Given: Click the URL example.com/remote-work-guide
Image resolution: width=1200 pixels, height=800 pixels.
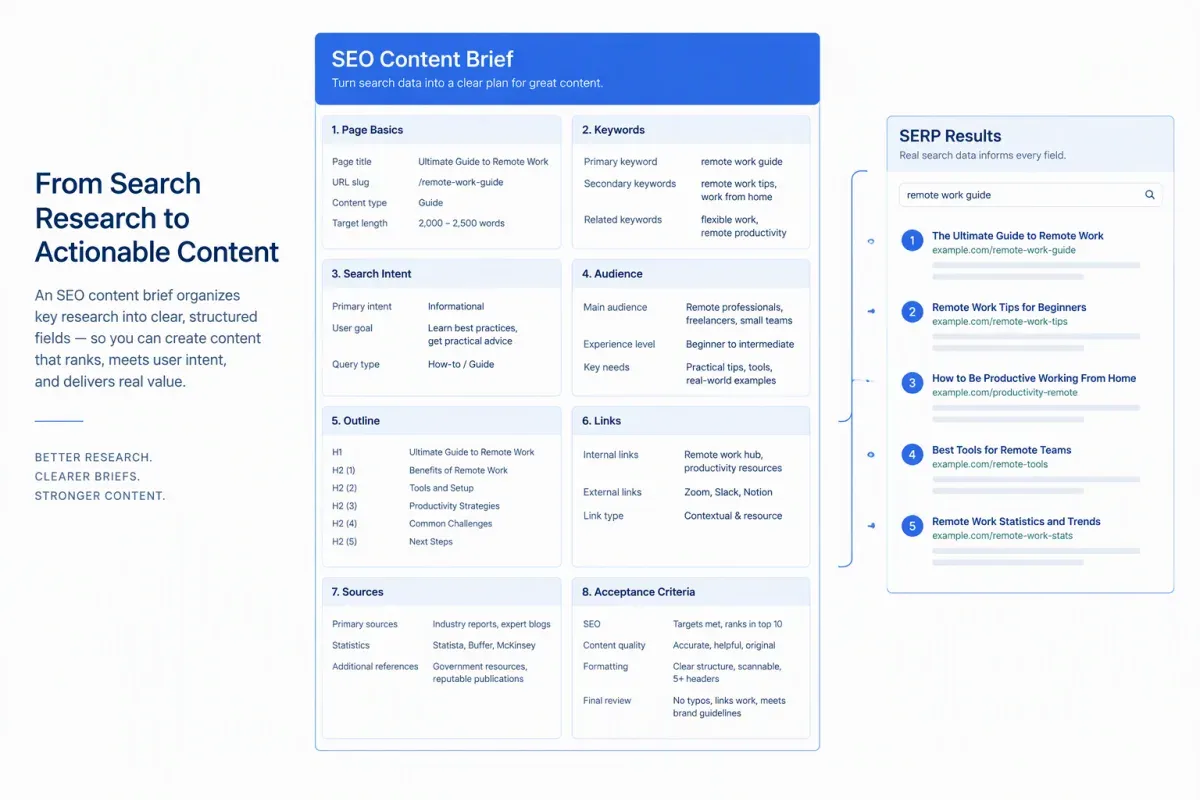Looking at the screenshot, I should 1004,250.
